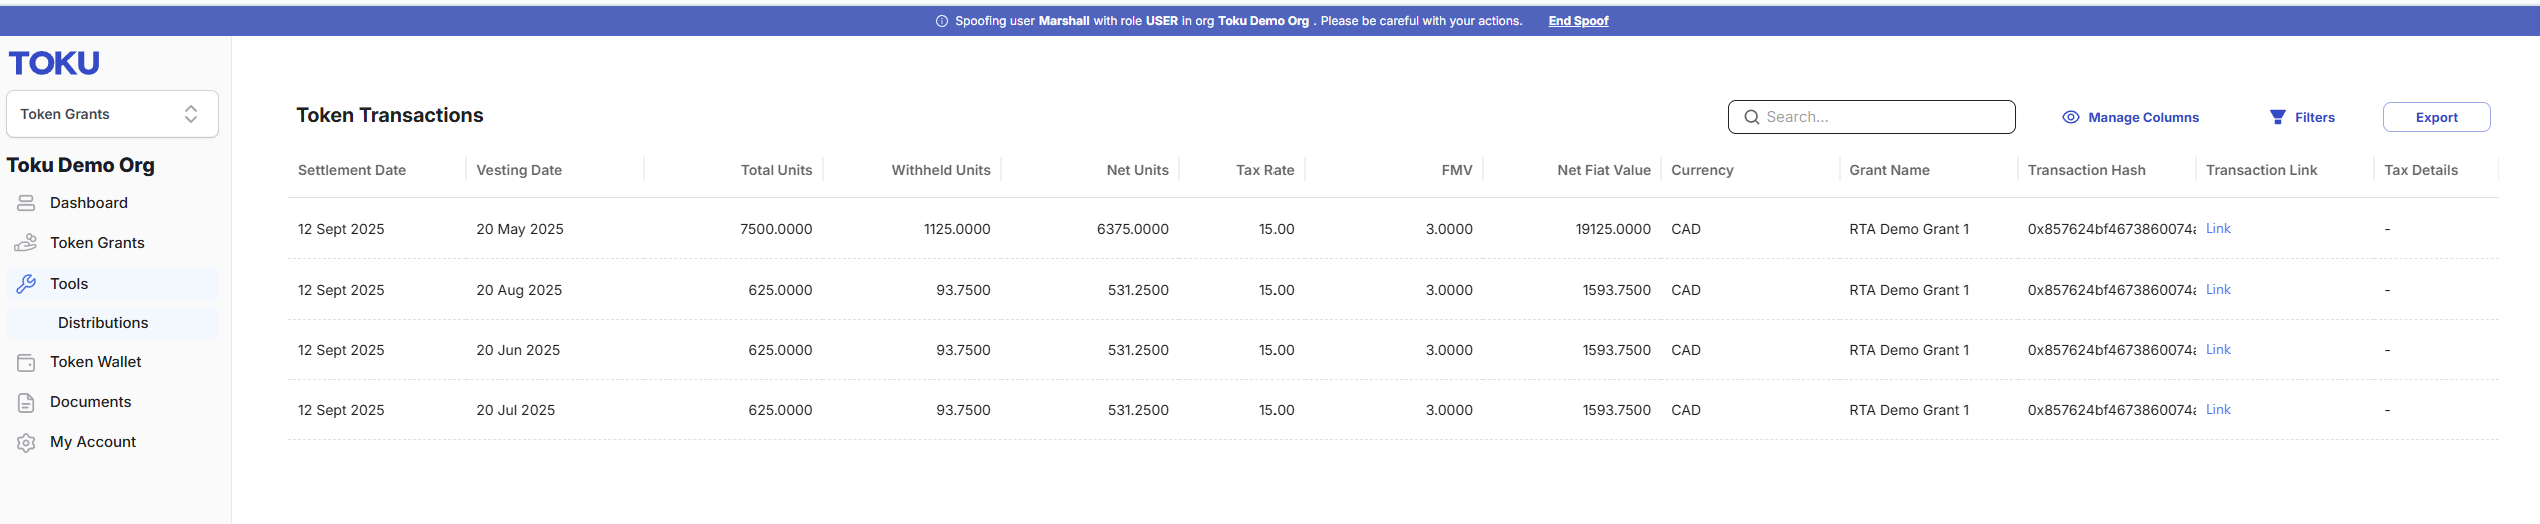Image resolution: width=2540 pixels, height=524 pixels.
Task: Click the Token Grants hand-coins icon
Action: tap(26, 243)
